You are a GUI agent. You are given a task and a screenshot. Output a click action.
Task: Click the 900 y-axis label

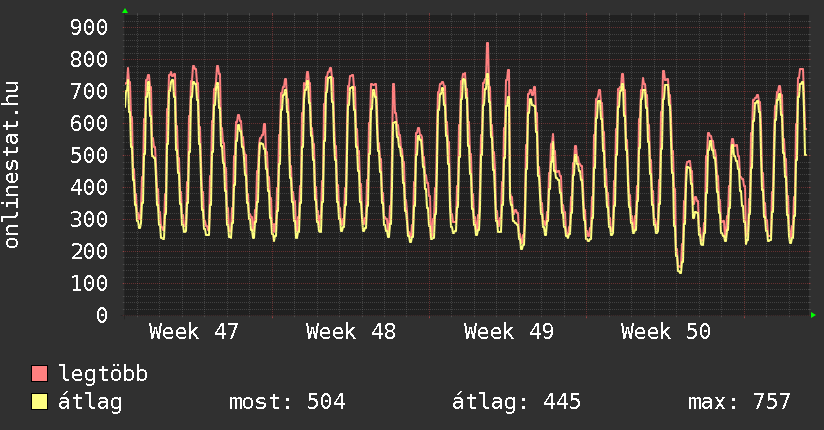coord(88,27)
